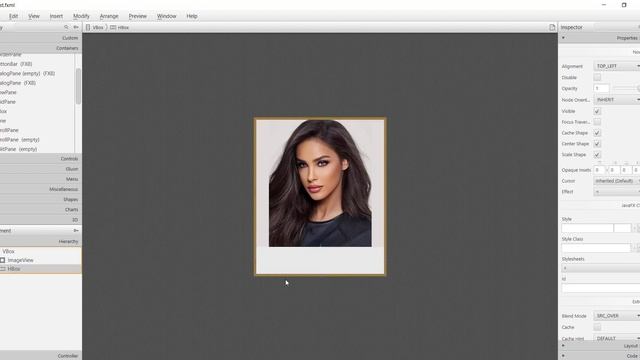Image resolution: width=640 pixels, height=360 pixels.
Task: Click the HBox icon in breadcrumb bar
Action: [113, 27]
